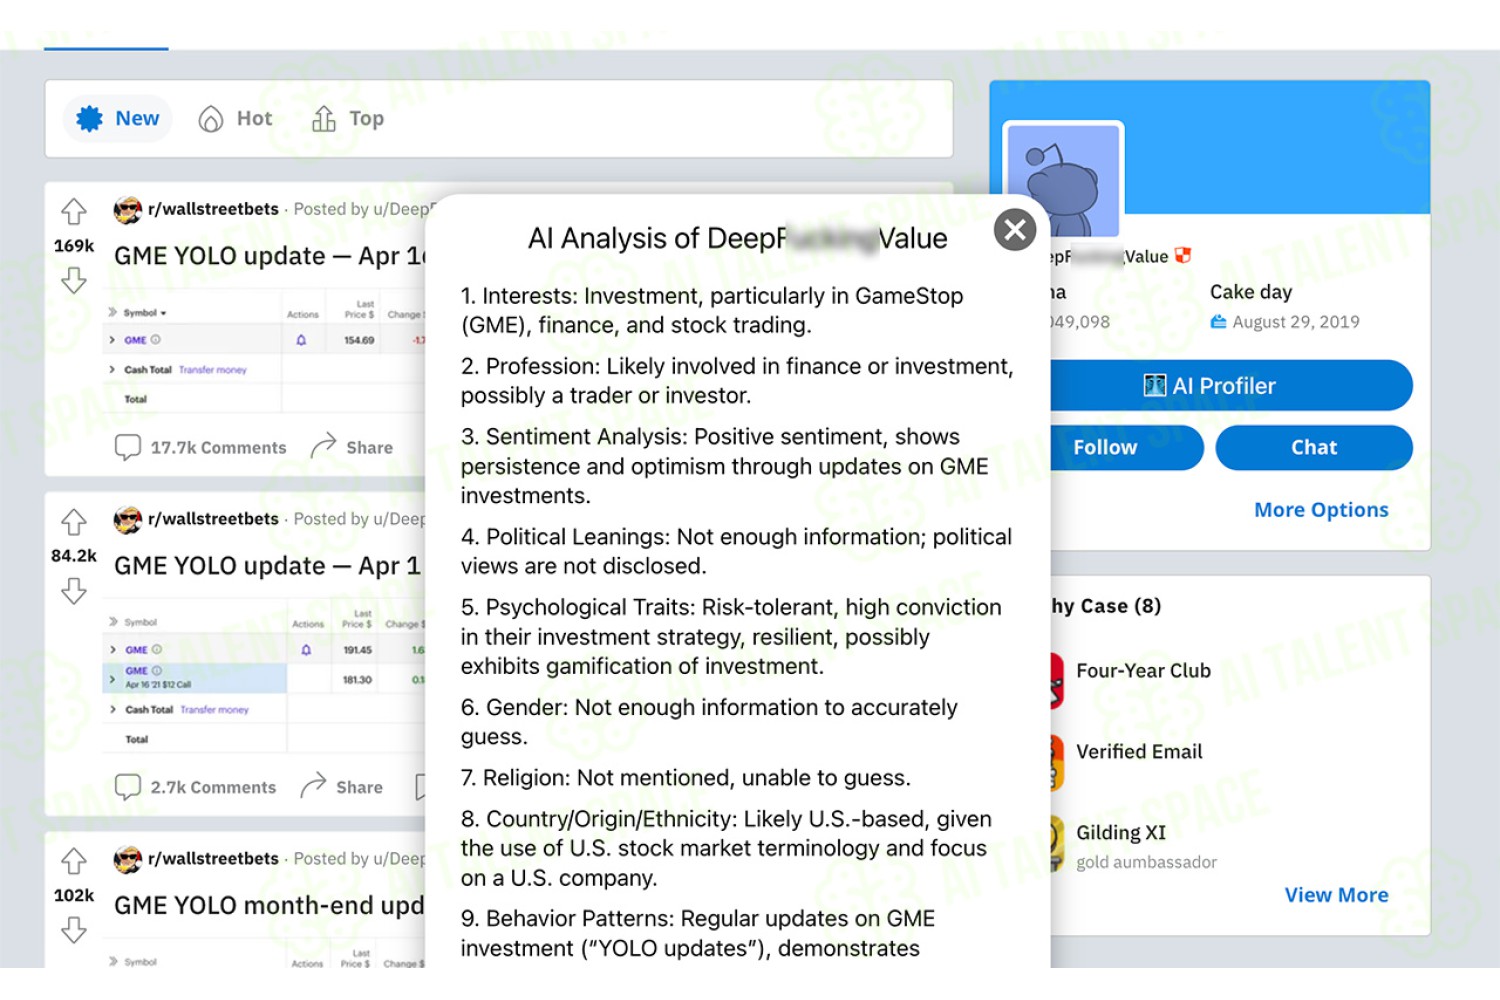This screenshot has width=1500, height=1000.
Task: Upvote the post with 84.2k votes
Action: pos(74,522)
